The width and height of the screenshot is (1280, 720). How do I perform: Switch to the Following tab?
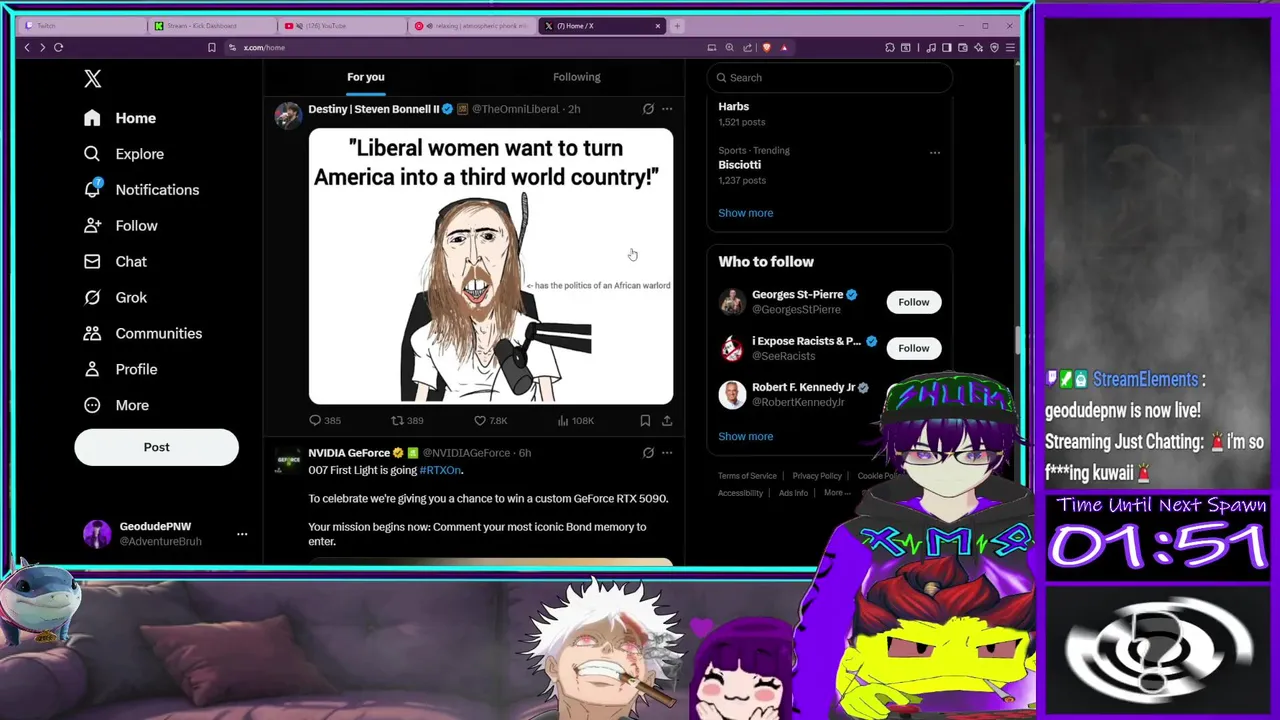(577, 77)
